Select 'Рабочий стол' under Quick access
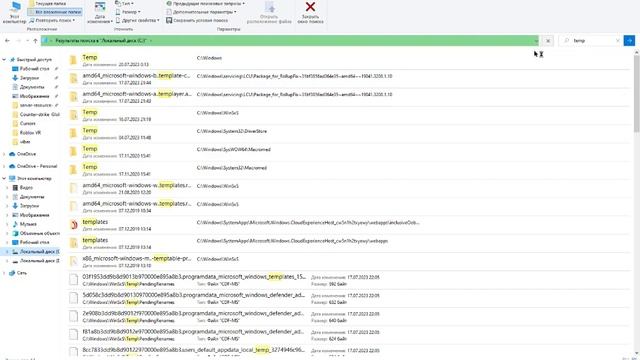Image resolution: width=640 pixels, height=360 pixels. point(34,69)
